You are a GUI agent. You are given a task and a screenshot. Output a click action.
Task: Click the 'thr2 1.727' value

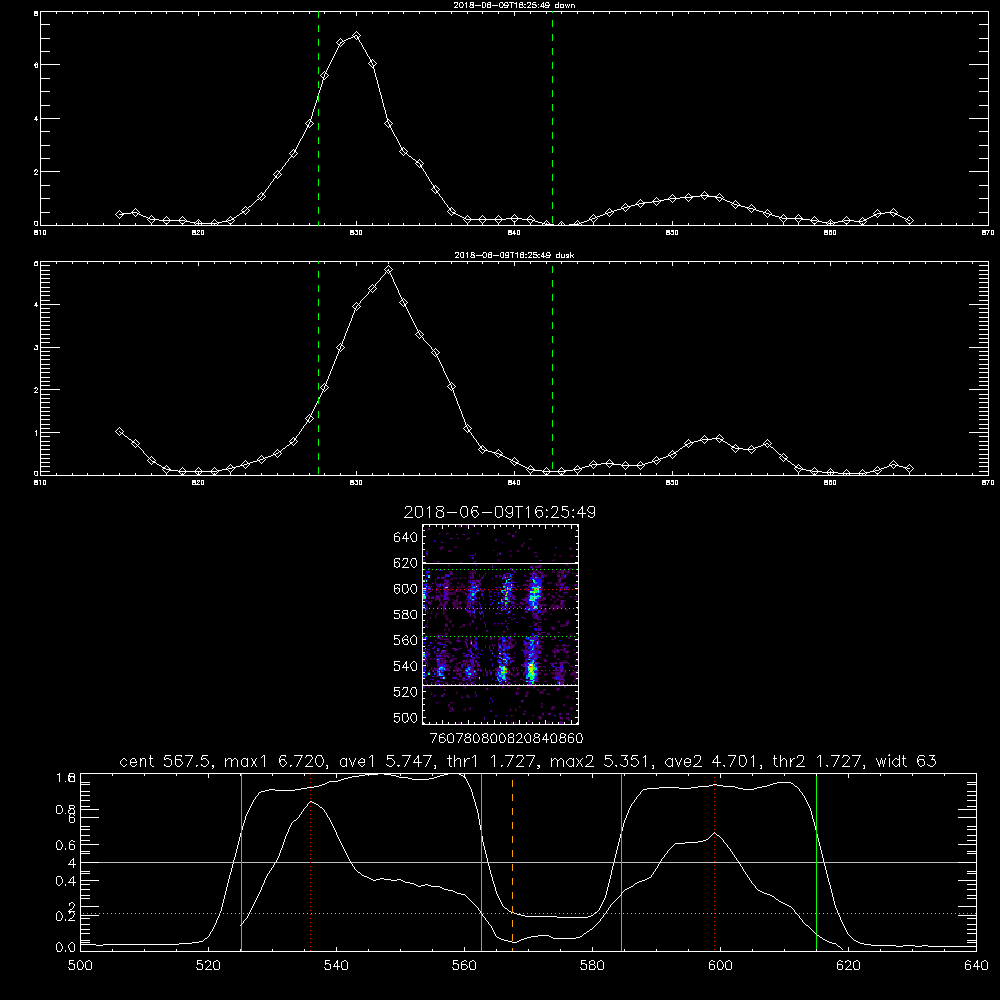tap(819, 761)
